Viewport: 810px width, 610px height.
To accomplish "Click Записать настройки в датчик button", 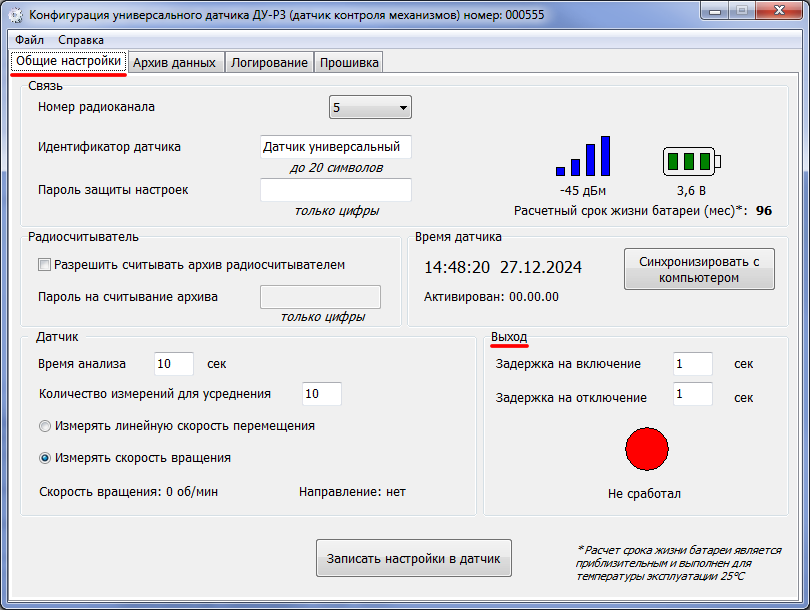I will pyautogui.click(x=414, y=558).
